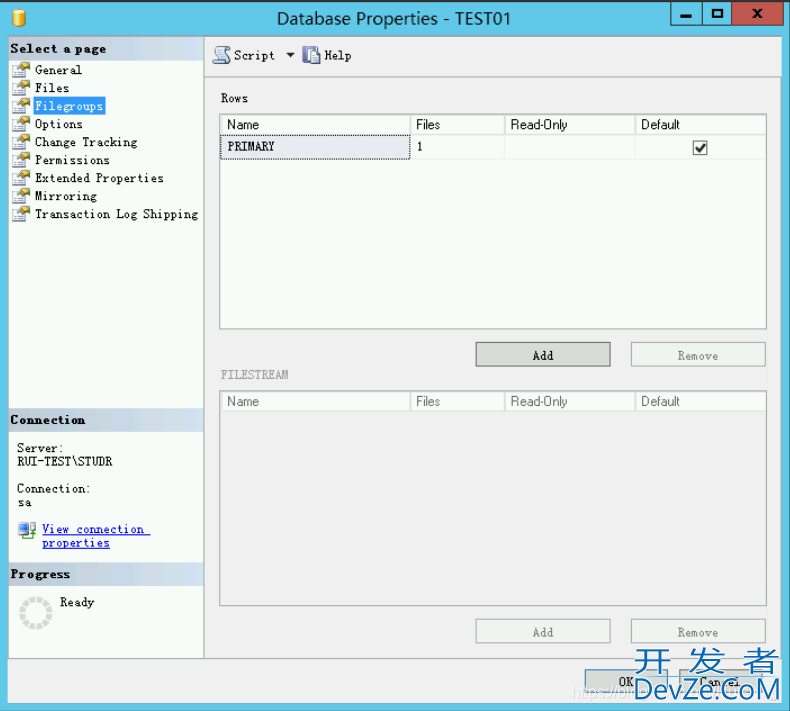Viewport: 790px width, 711px height.
Task: Click the Transaction Log Shipping page icon
Action: 21,214
